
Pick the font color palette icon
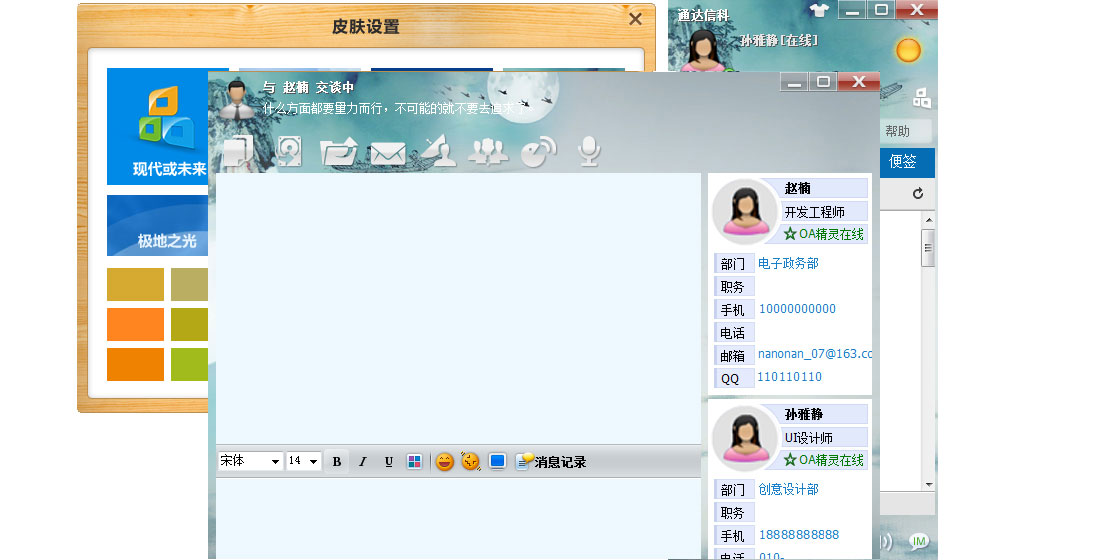(414, 461)
